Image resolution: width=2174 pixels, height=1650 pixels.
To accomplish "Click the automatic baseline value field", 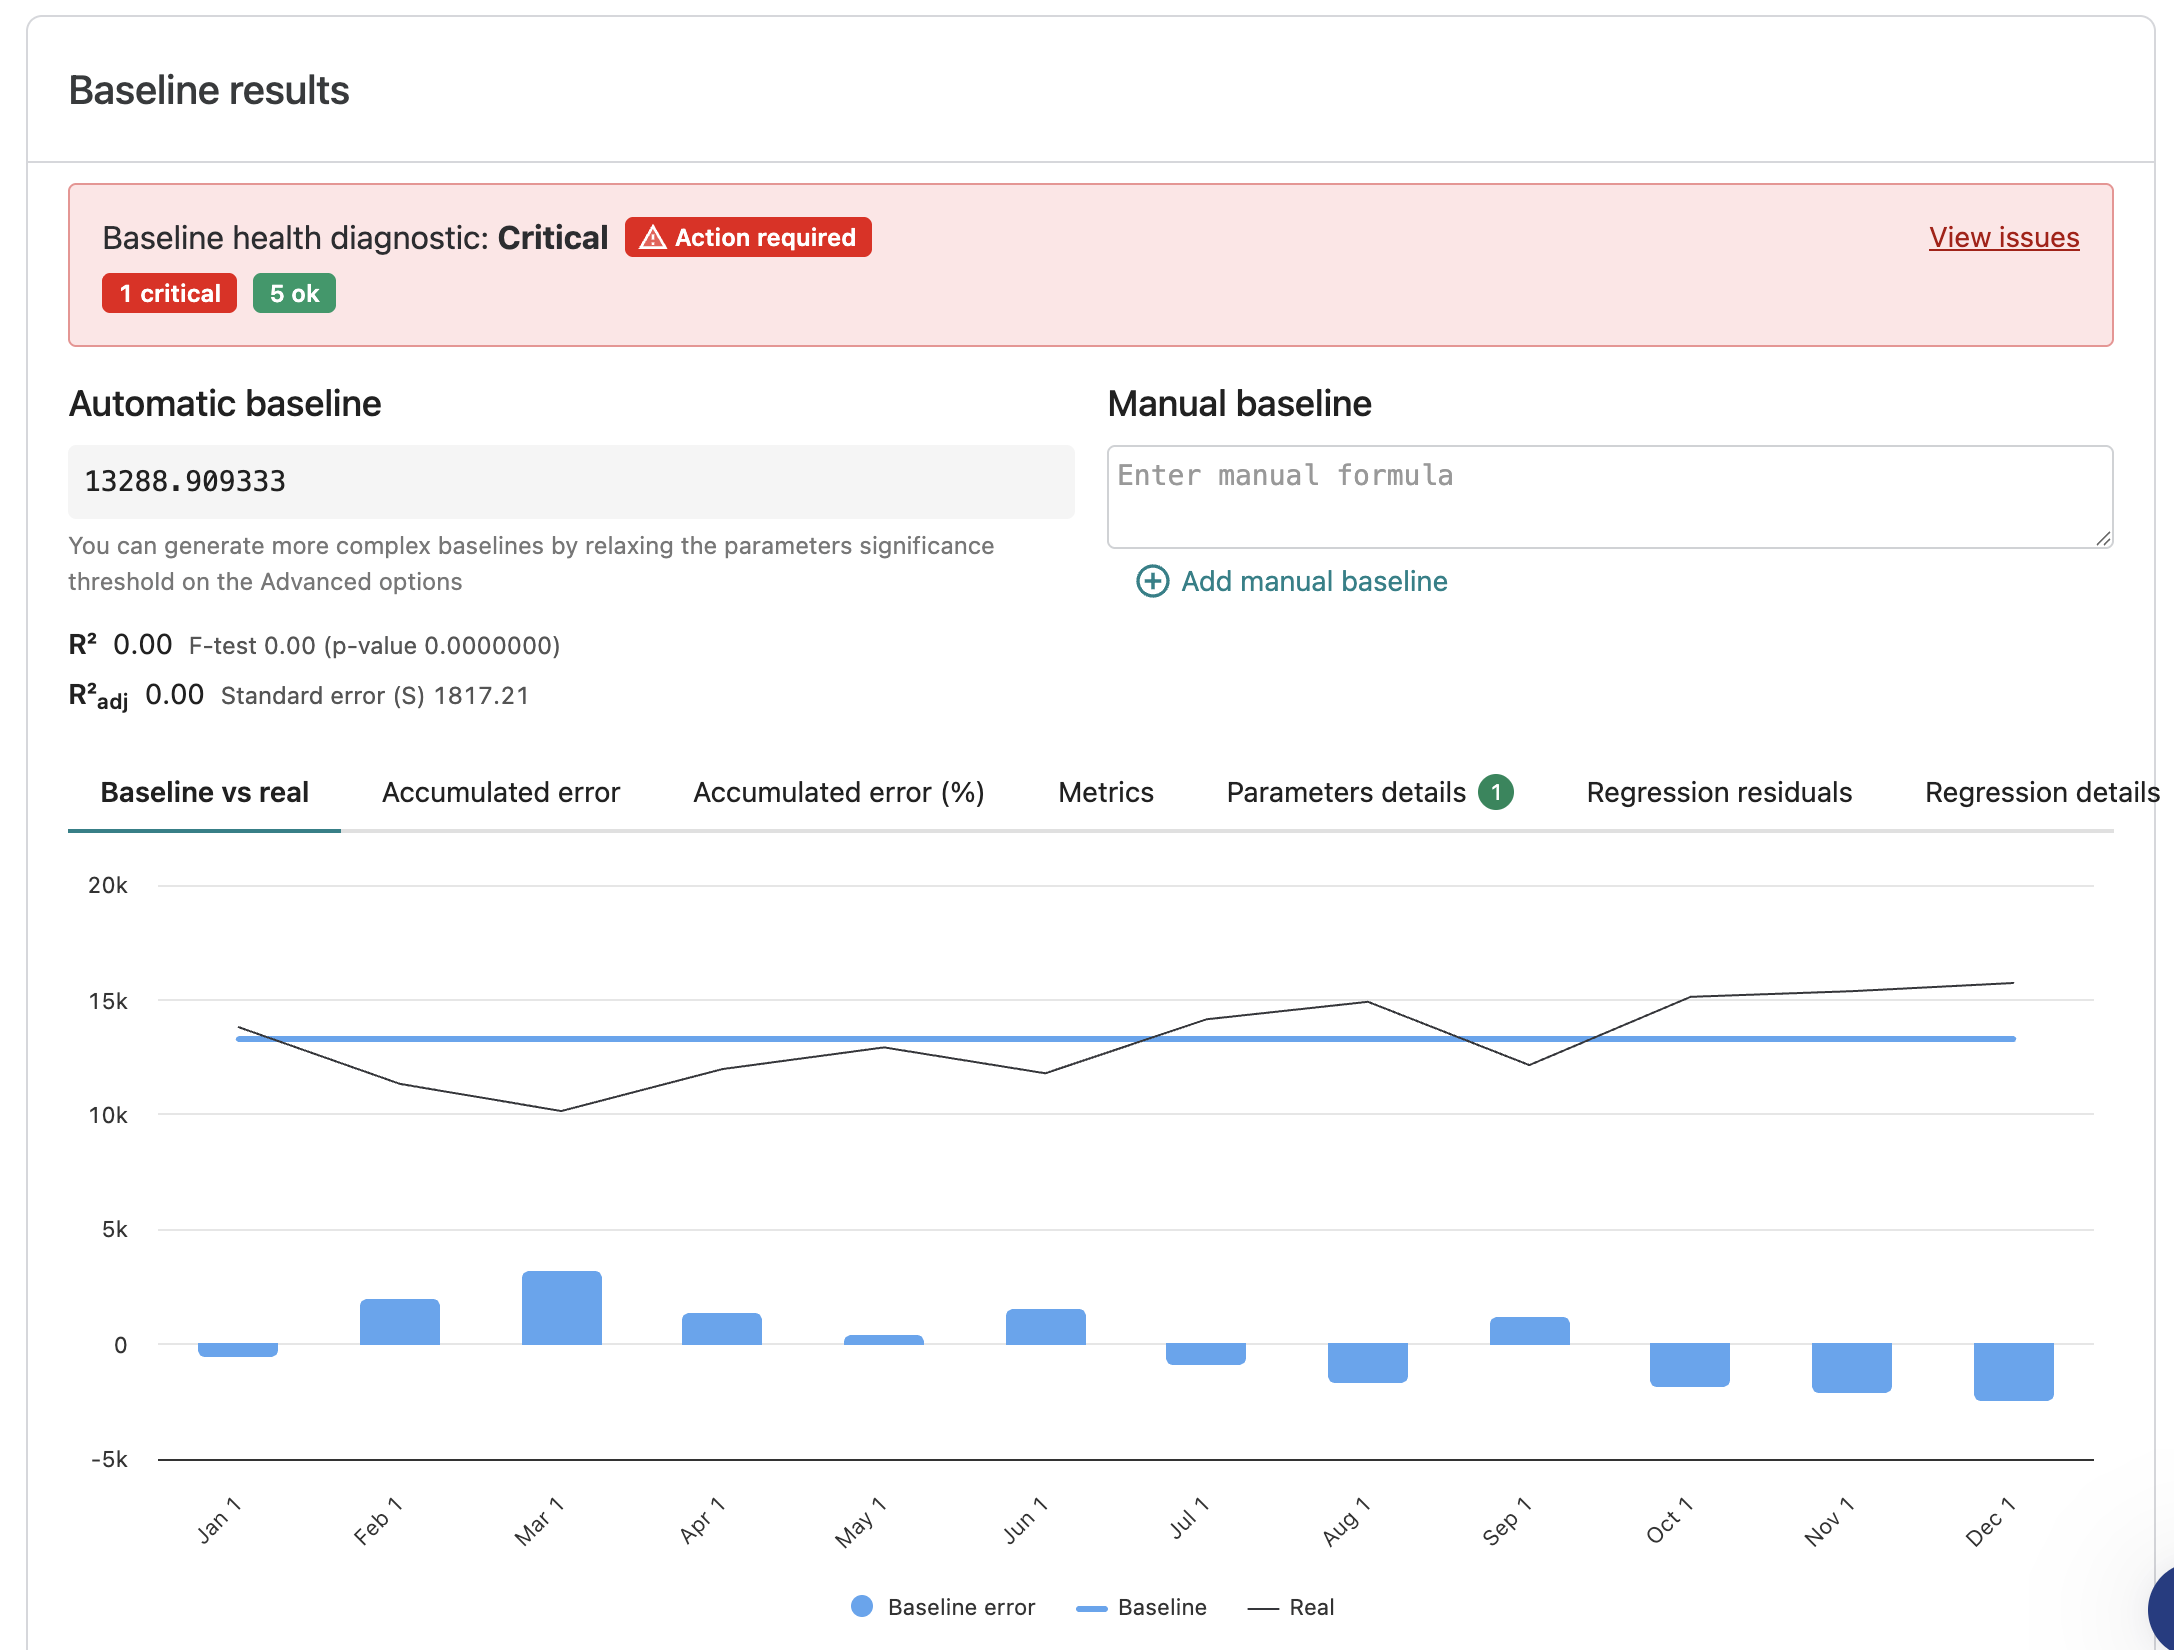I will [x=571, y=482].
